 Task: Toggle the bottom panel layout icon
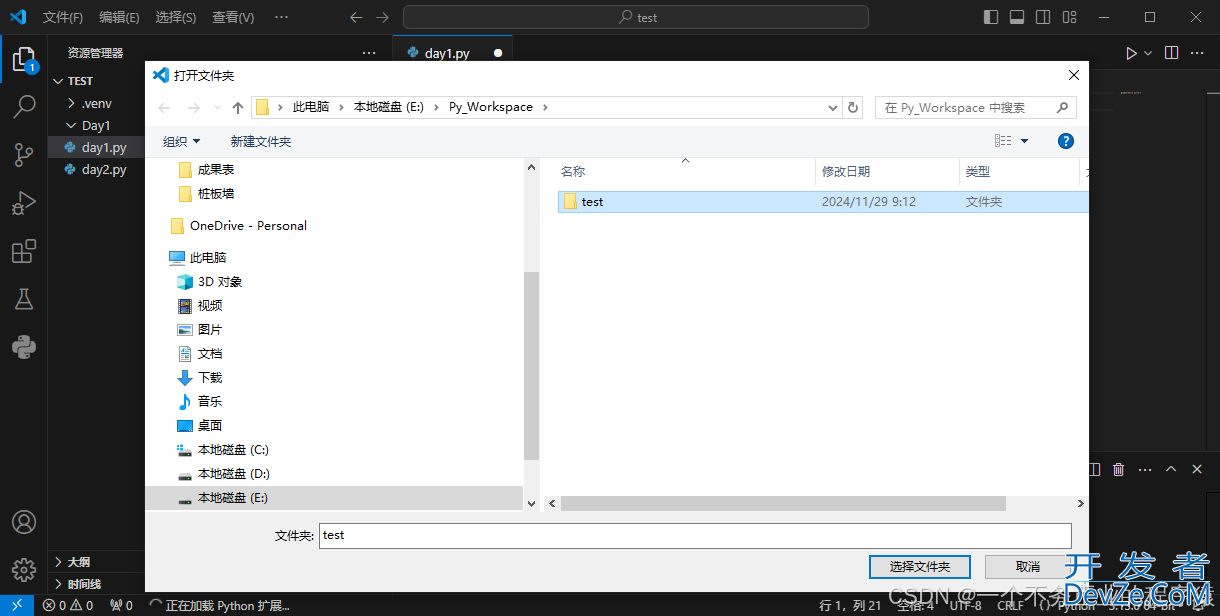pyautogui.click(x=1017, y=17)
